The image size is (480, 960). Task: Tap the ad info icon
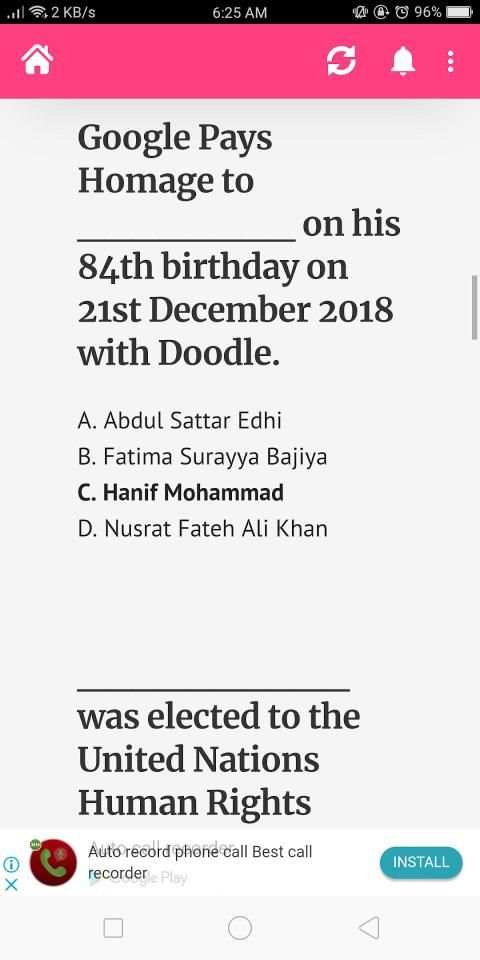pyautogui.click(x=12, y=864)
